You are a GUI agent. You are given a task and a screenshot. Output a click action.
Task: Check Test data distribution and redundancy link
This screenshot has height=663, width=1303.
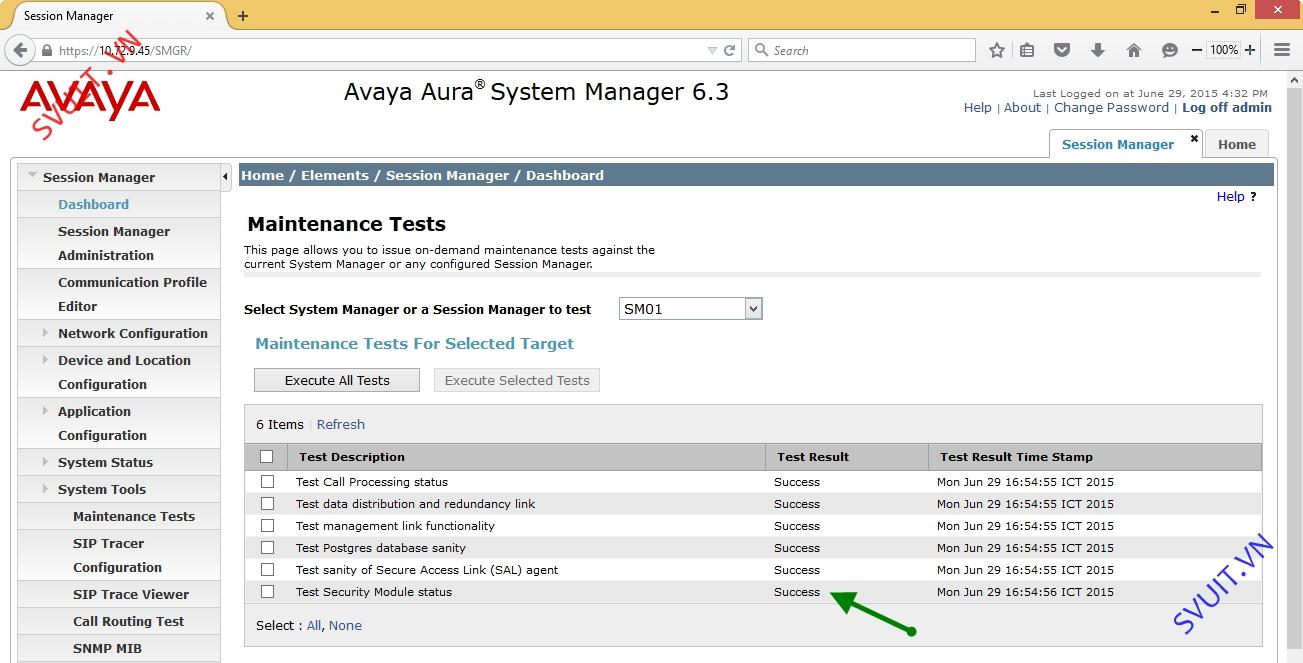point(267,503)
